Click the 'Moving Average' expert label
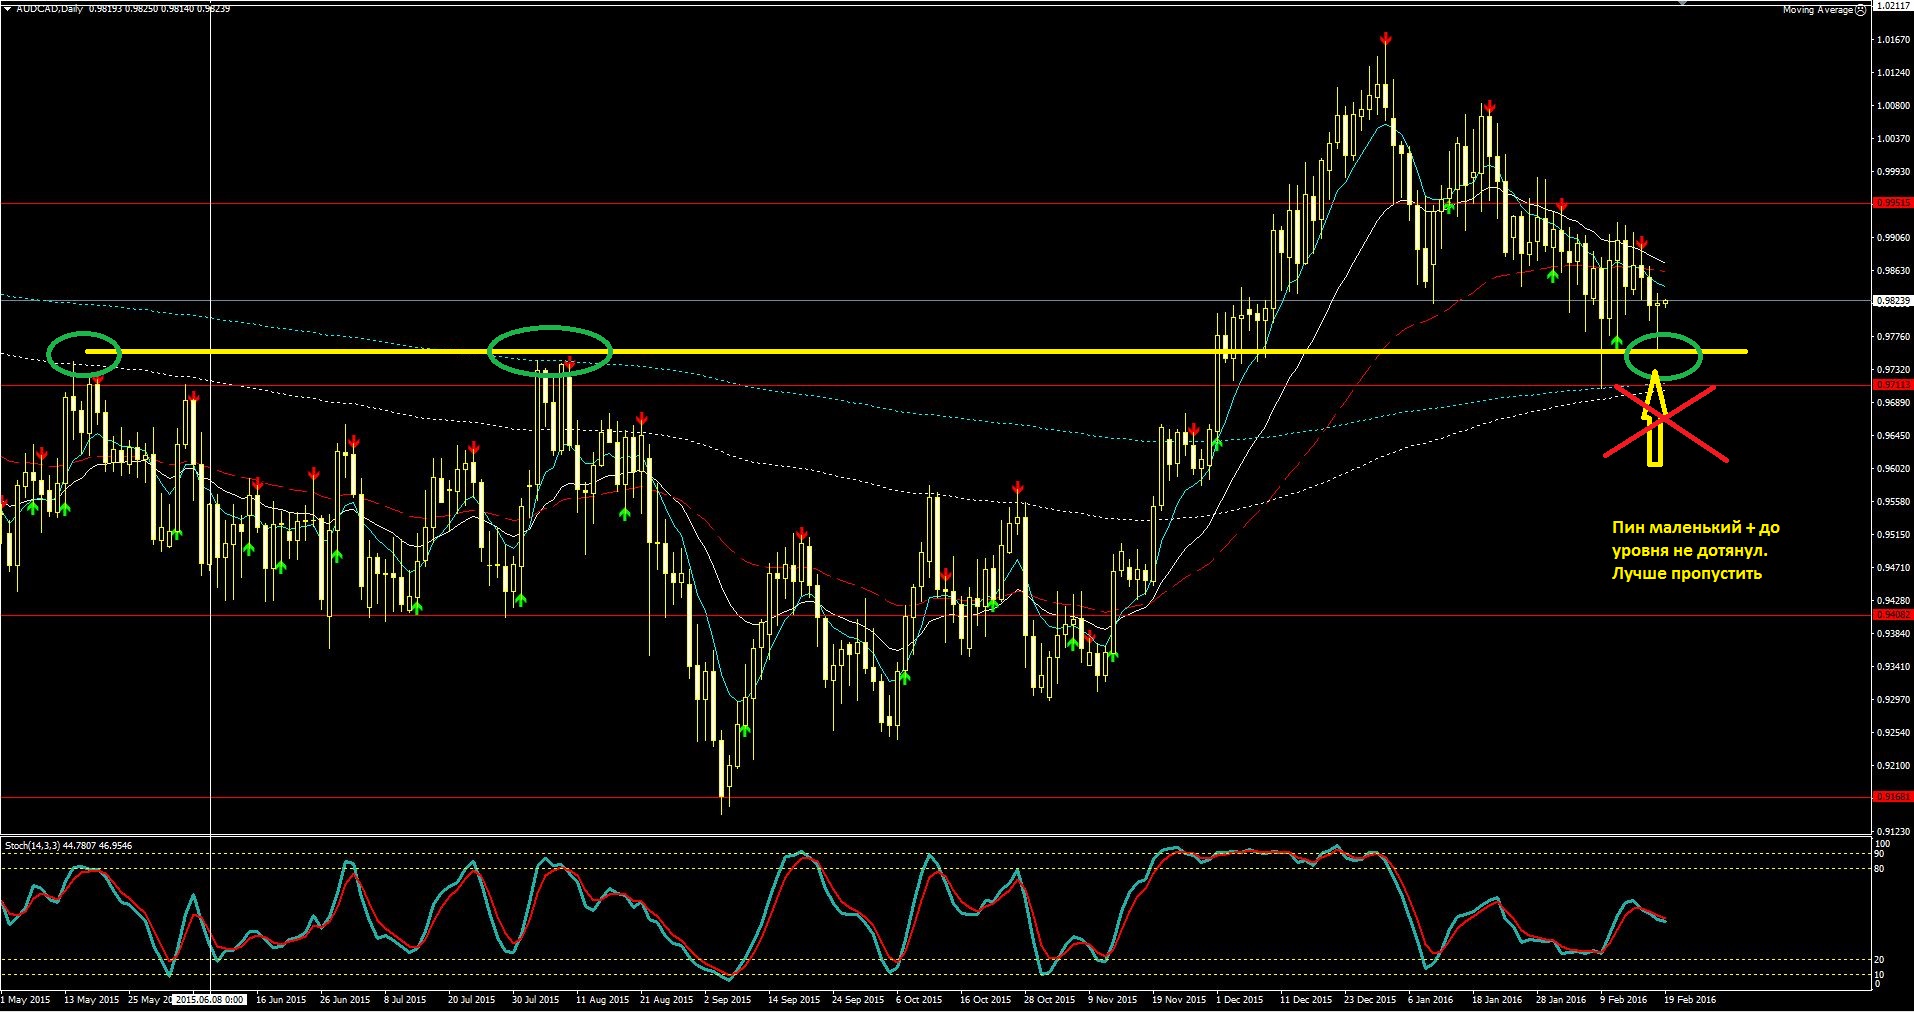This screenshot has height=1013, width=1914. click(x=1818, y=10)
